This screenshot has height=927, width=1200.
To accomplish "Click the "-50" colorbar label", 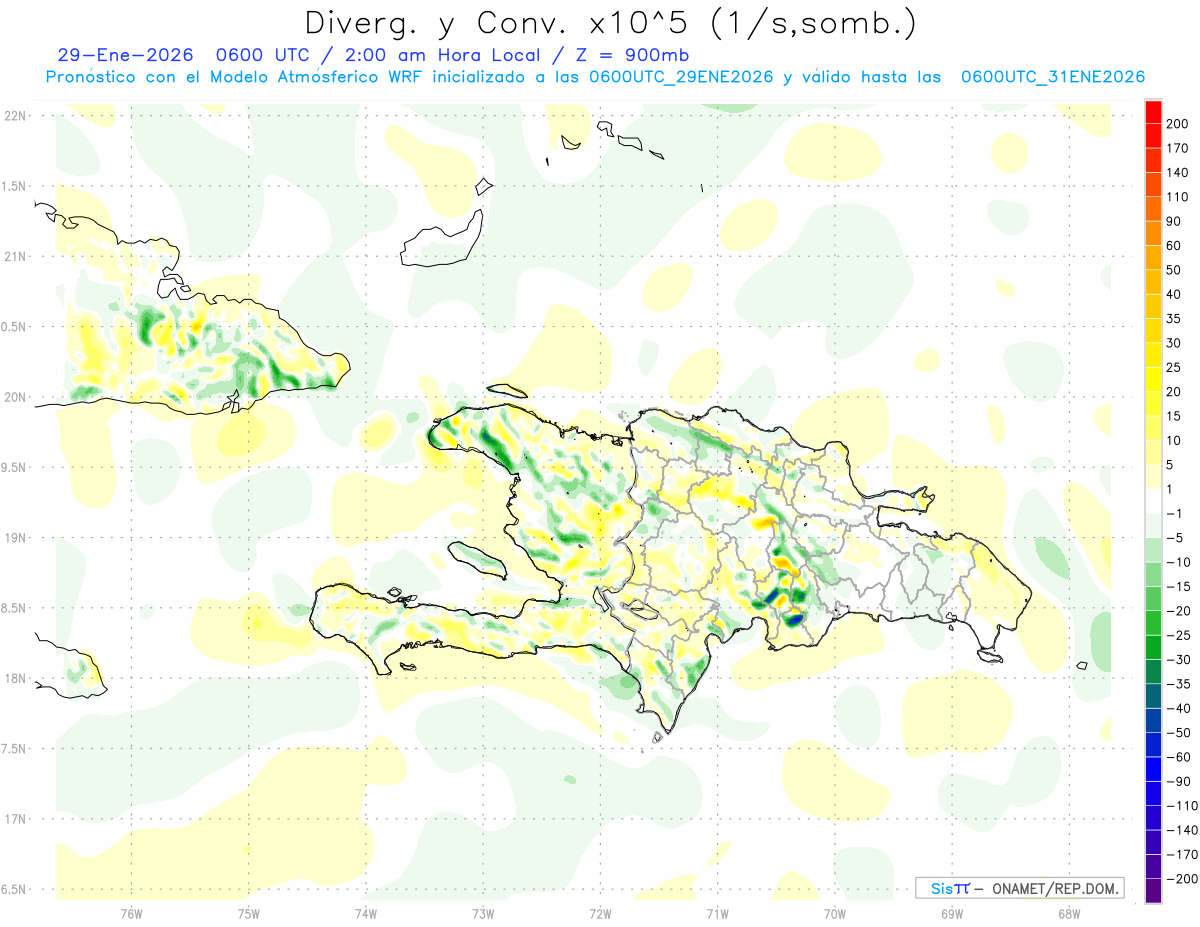I will pos(1180,732).
